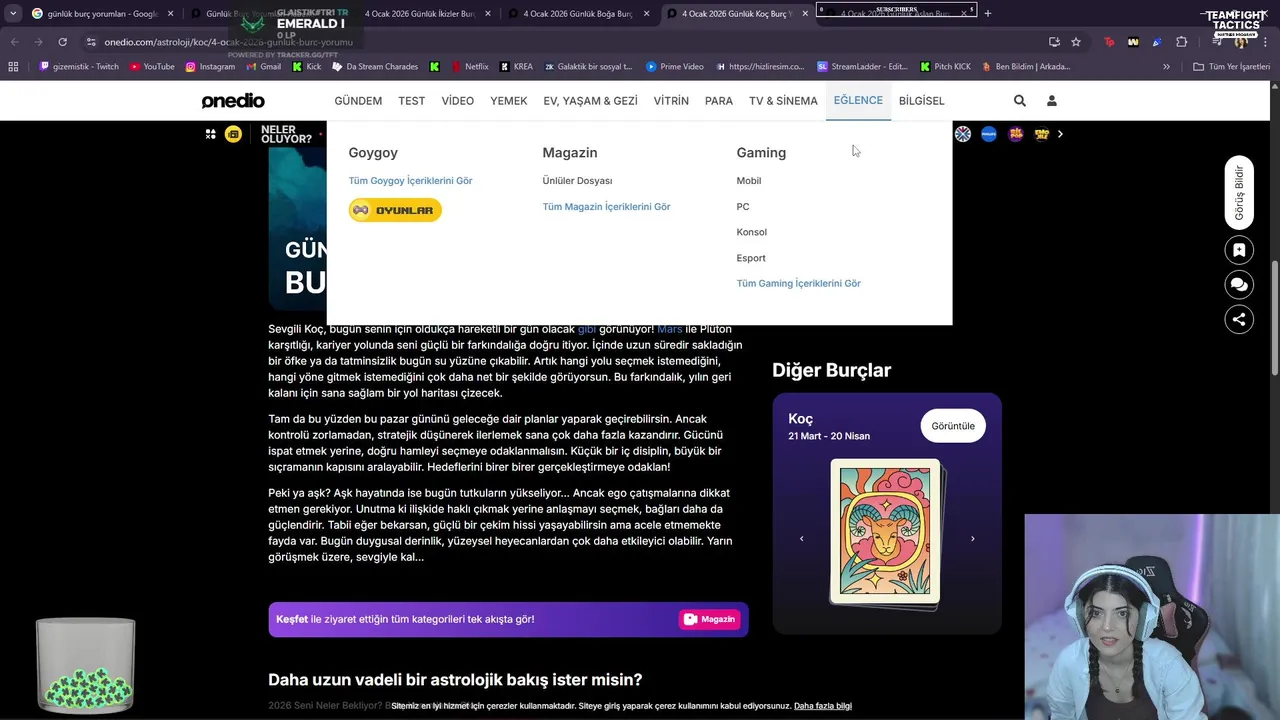Open the BİLGİSEL menu
1280x720 pixels.
tap(922, 101)
